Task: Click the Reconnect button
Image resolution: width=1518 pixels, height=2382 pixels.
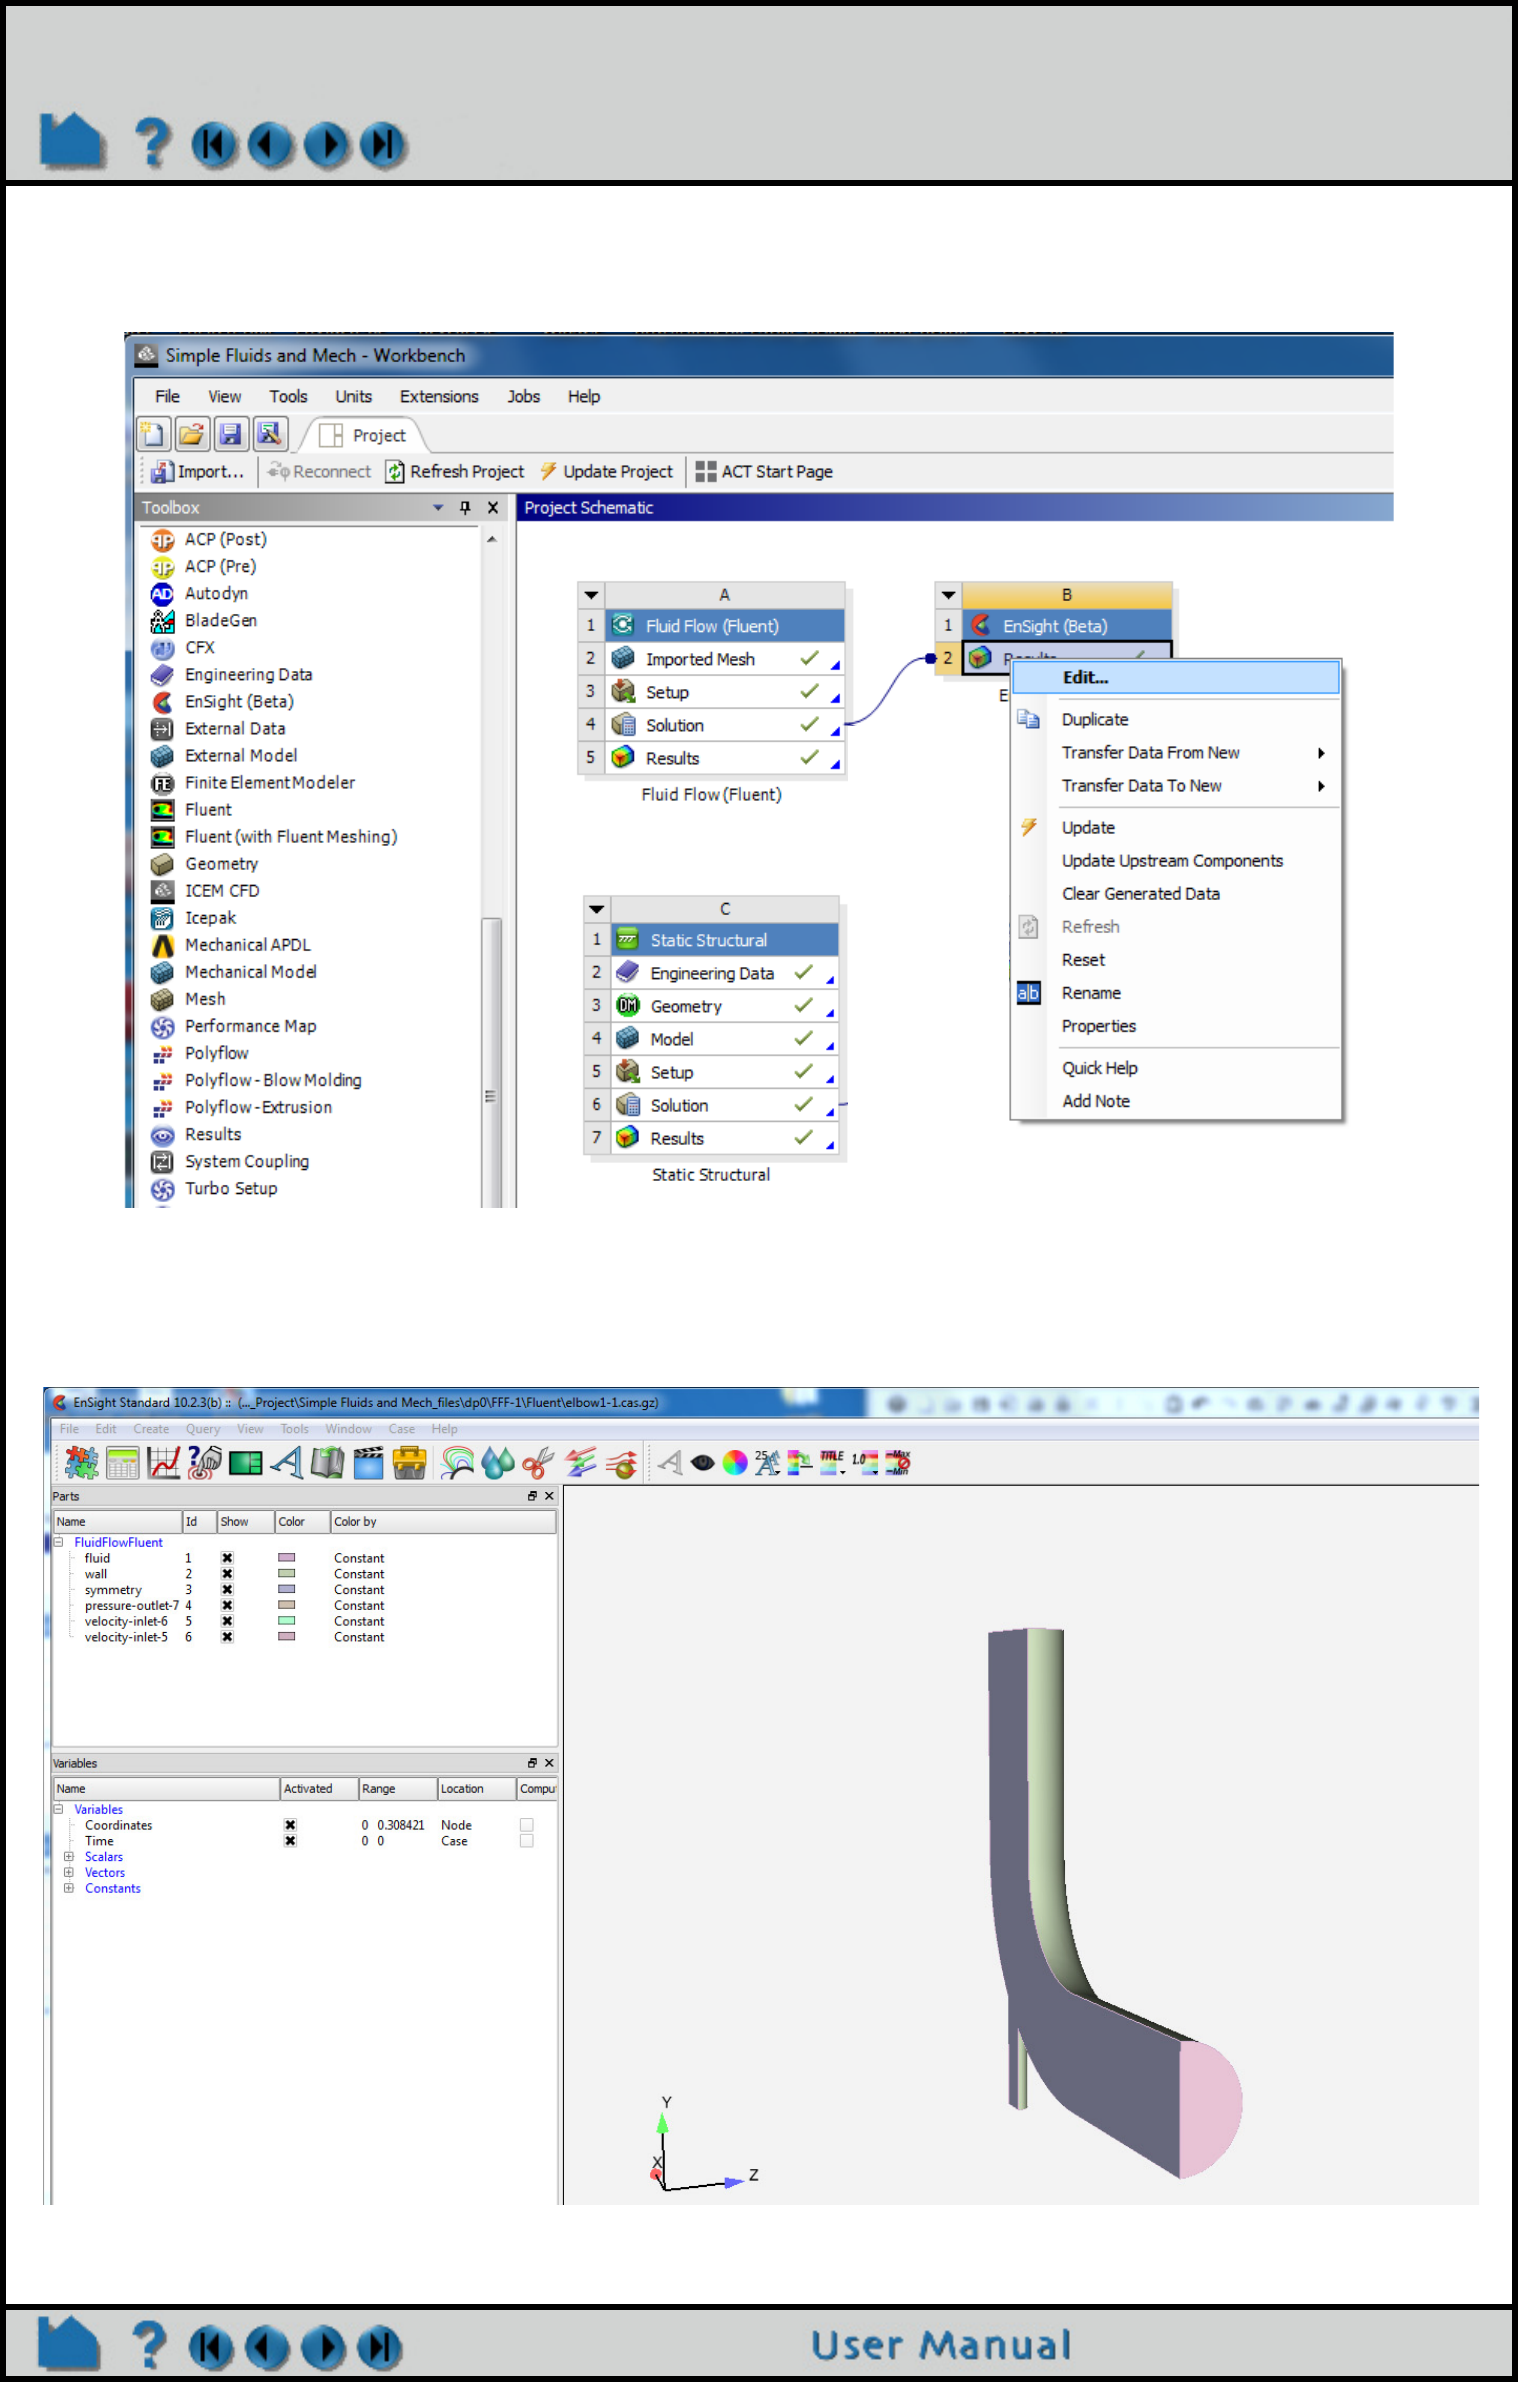Action: coord(319,471)
